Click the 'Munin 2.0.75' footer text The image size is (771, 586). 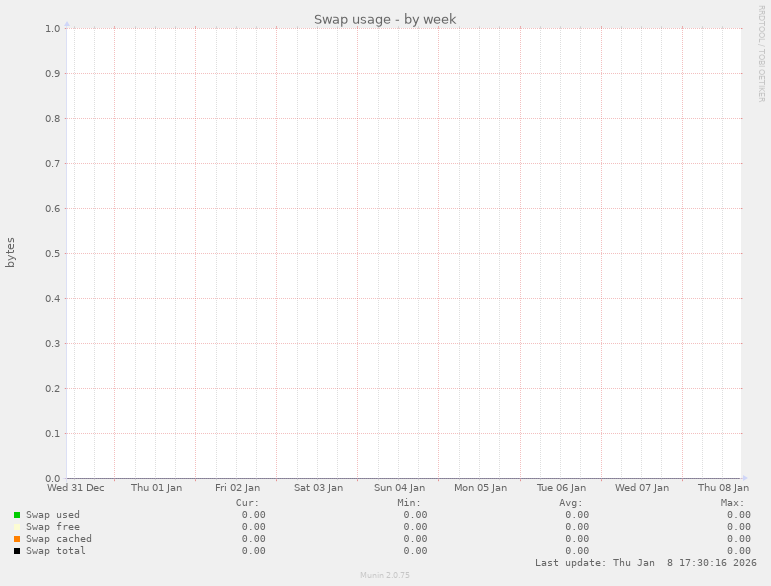point(385,575)
